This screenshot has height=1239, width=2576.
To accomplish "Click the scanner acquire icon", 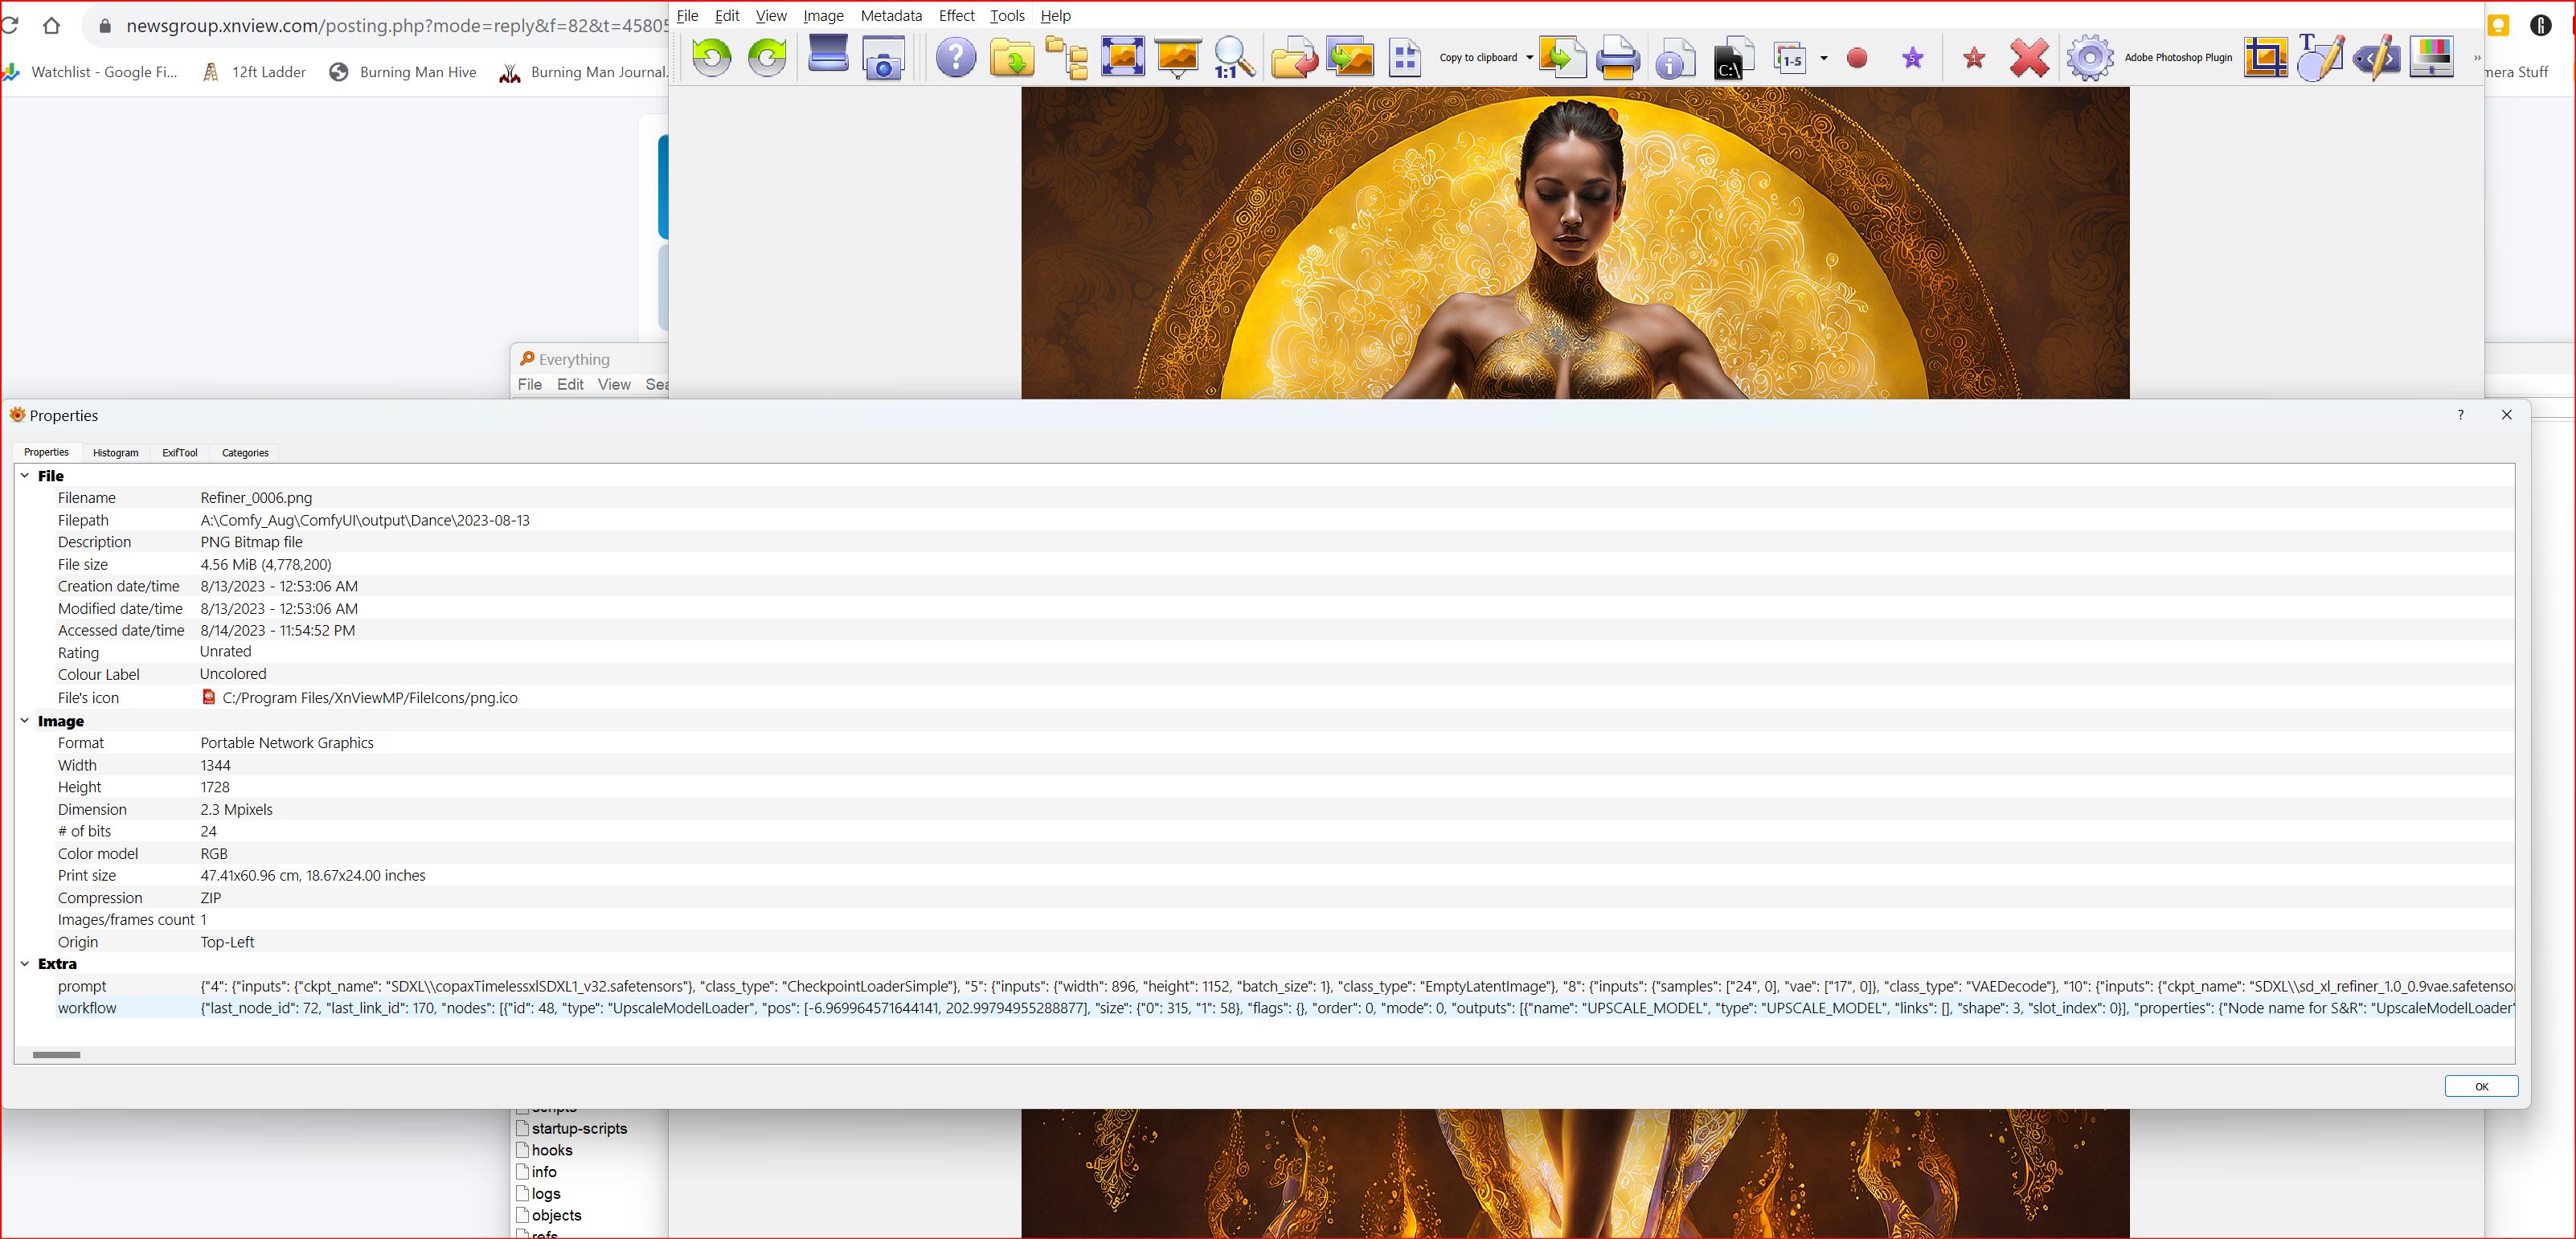I will click(x=828, y=55).
